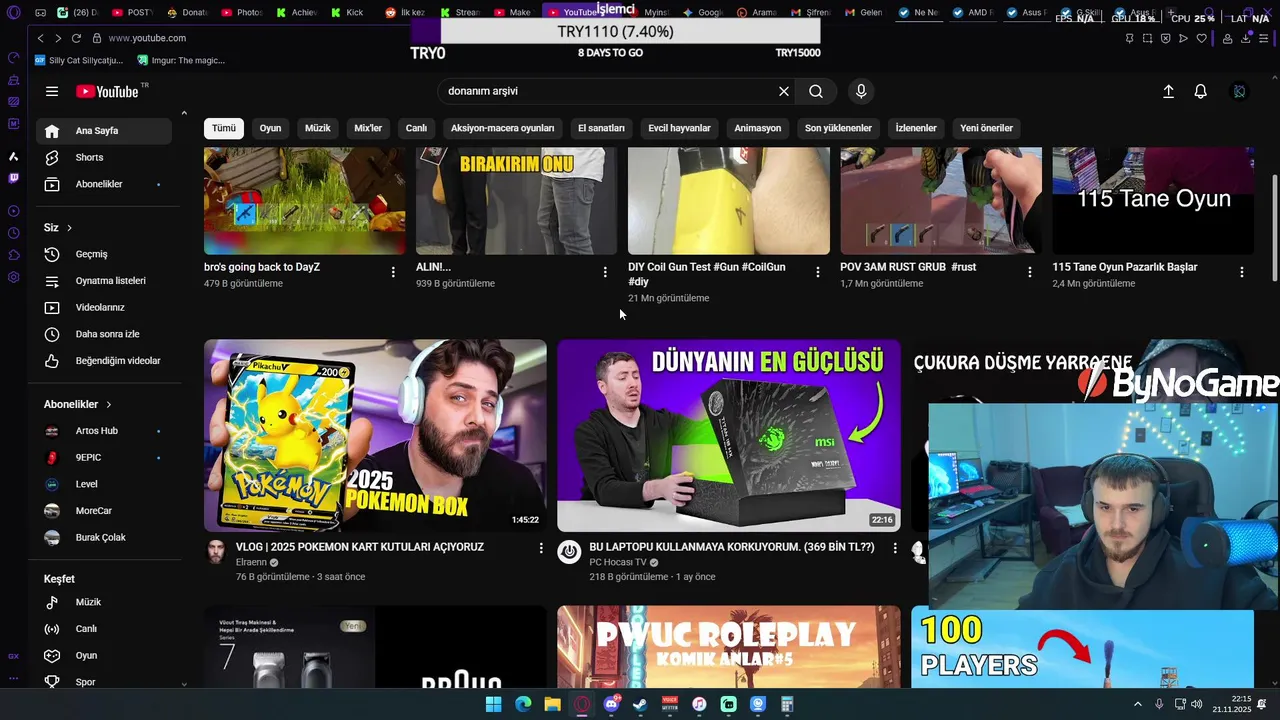Open options for bro's going back to DayZ
Screen dimensions: 1280x720
393,272
